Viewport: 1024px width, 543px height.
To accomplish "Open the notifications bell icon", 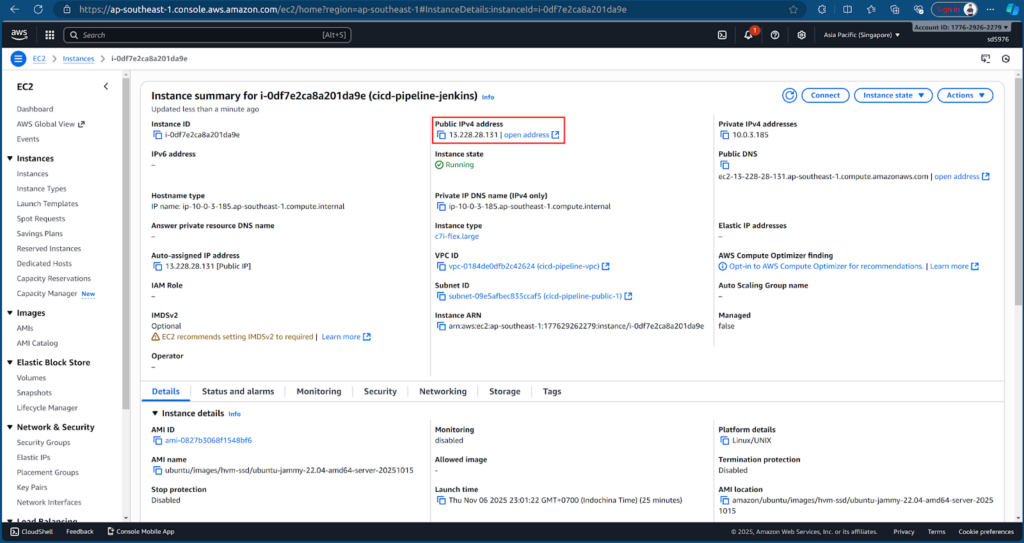I will [748, 35].
